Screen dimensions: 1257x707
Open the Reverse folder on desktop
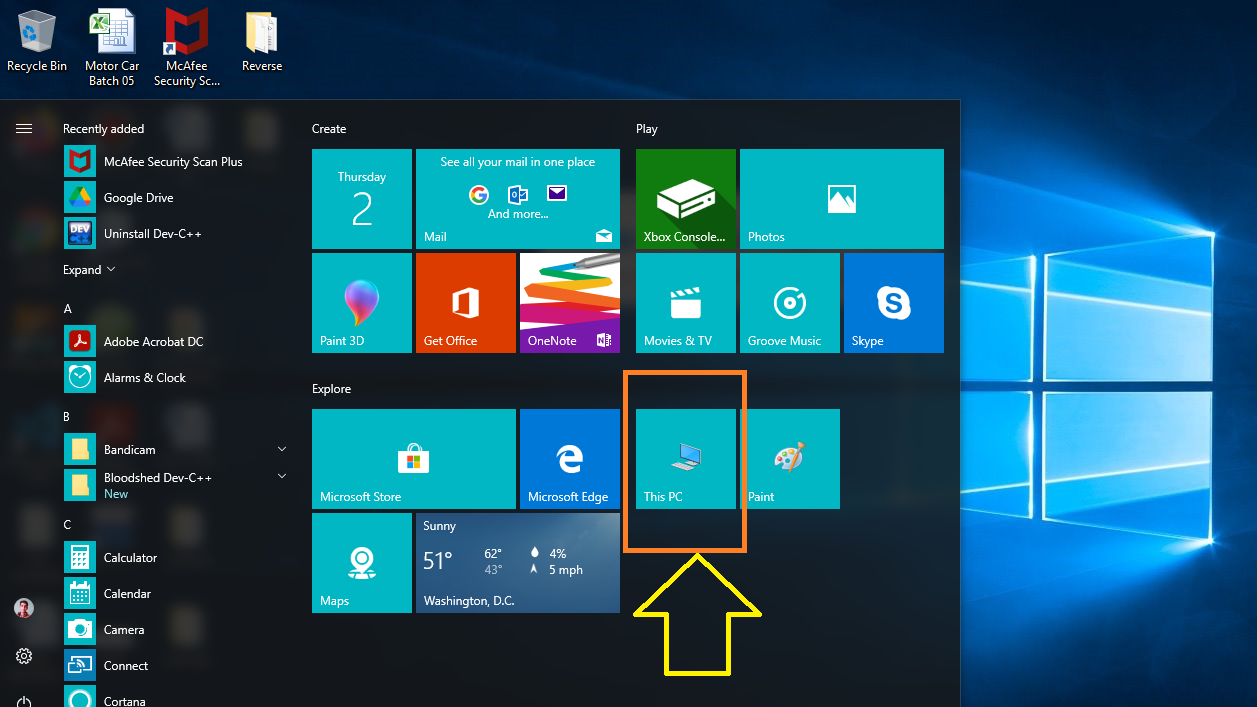coord(262,42)
